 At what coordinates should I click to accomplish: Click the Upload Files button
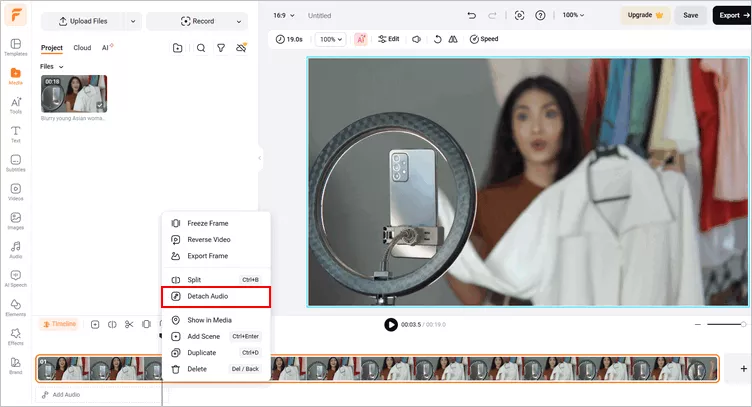[x=83, y=21]
